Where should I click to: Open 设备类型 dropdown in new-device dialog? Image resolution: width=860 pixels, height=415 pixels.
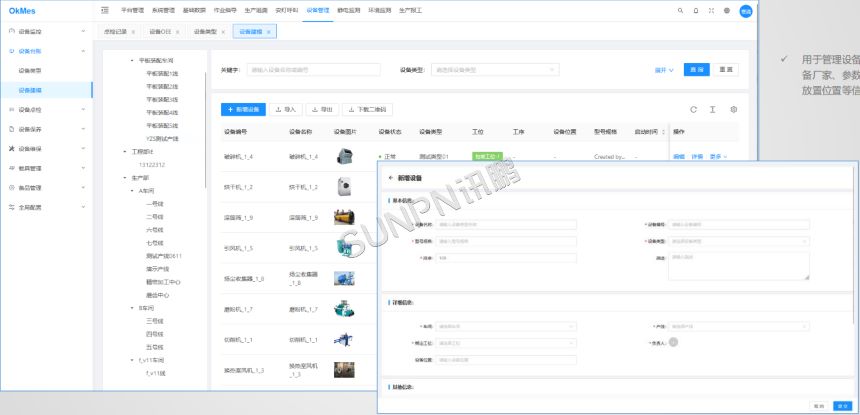tap(739, 241)
